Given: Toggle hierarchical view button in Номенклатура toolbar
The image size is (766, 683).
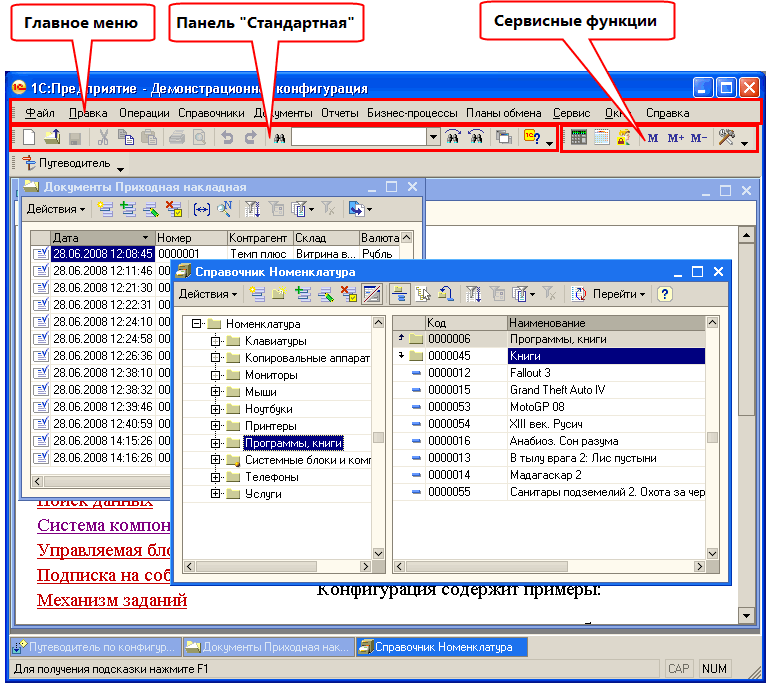Looking at the screenshot, I should [400, 294].
